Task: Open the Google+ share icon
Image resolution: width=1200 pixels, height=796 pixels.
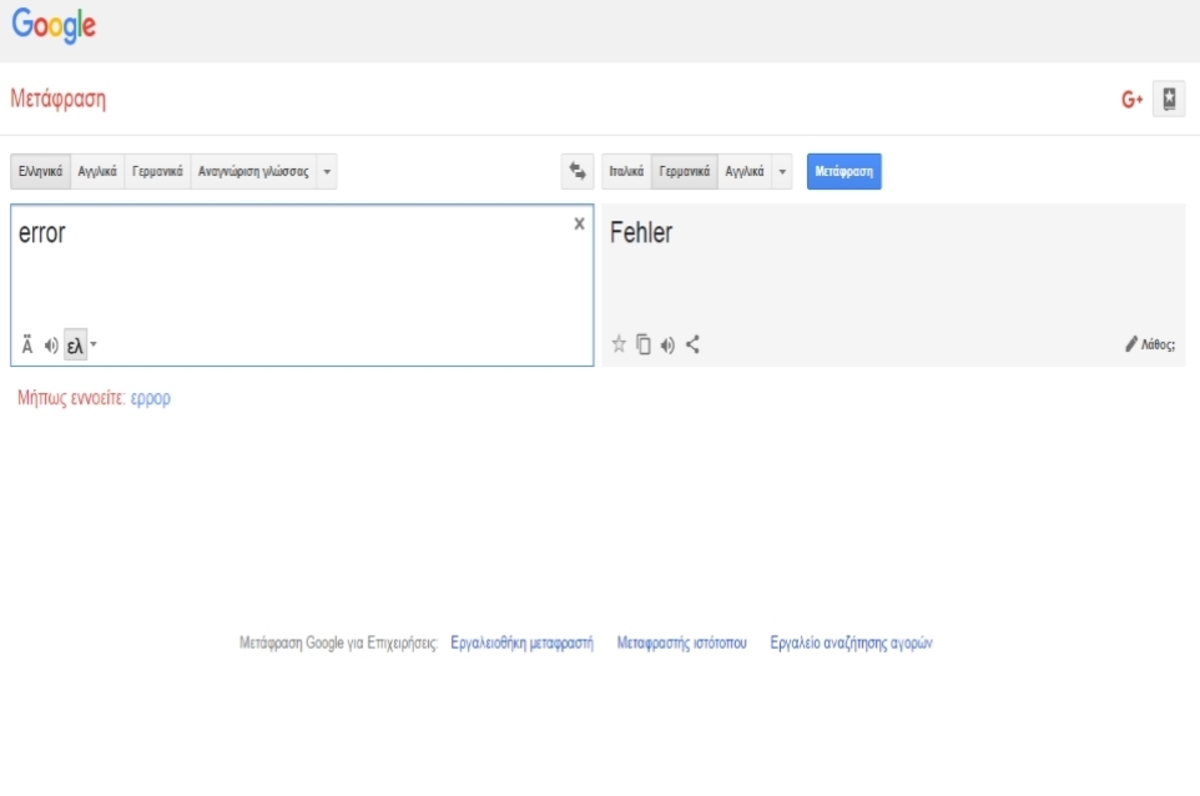Action: (1132, 99)
